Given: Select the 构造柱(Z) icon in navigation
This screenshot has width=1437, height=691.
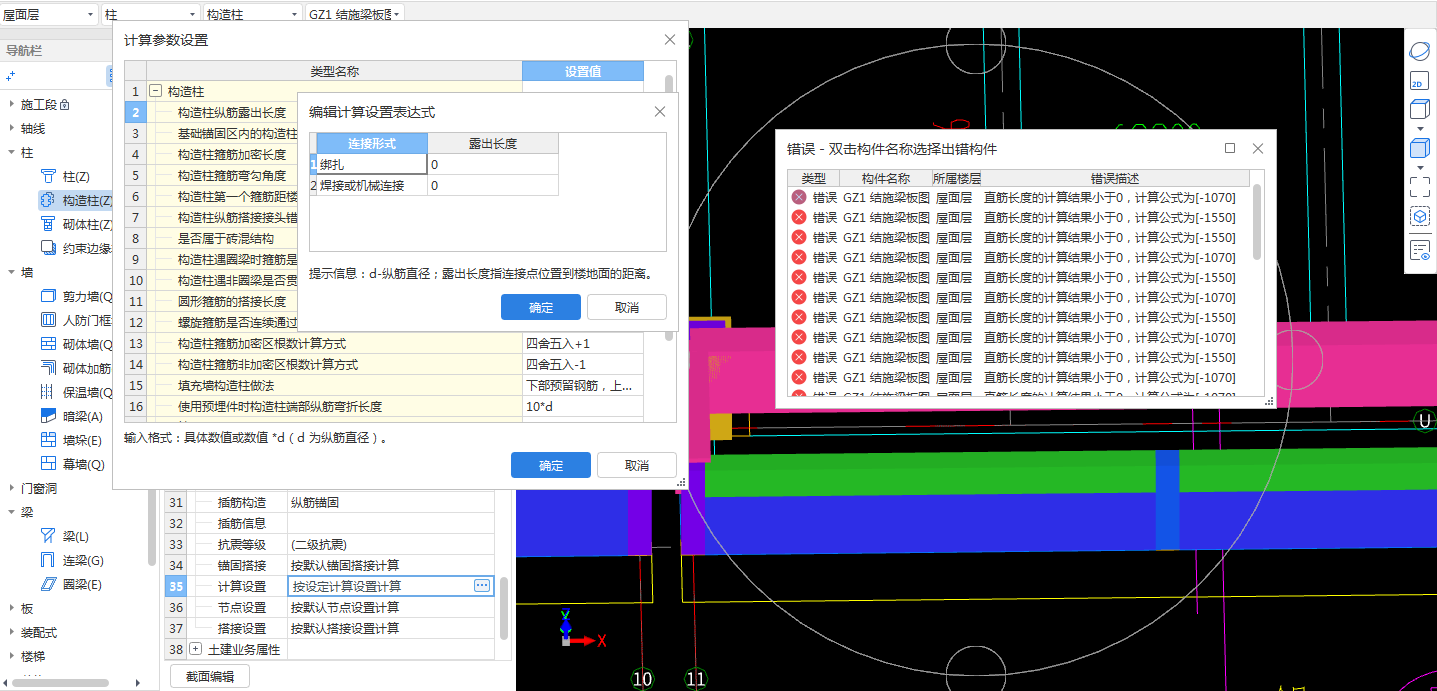Looking at the screenshot, I should point(48,200).
